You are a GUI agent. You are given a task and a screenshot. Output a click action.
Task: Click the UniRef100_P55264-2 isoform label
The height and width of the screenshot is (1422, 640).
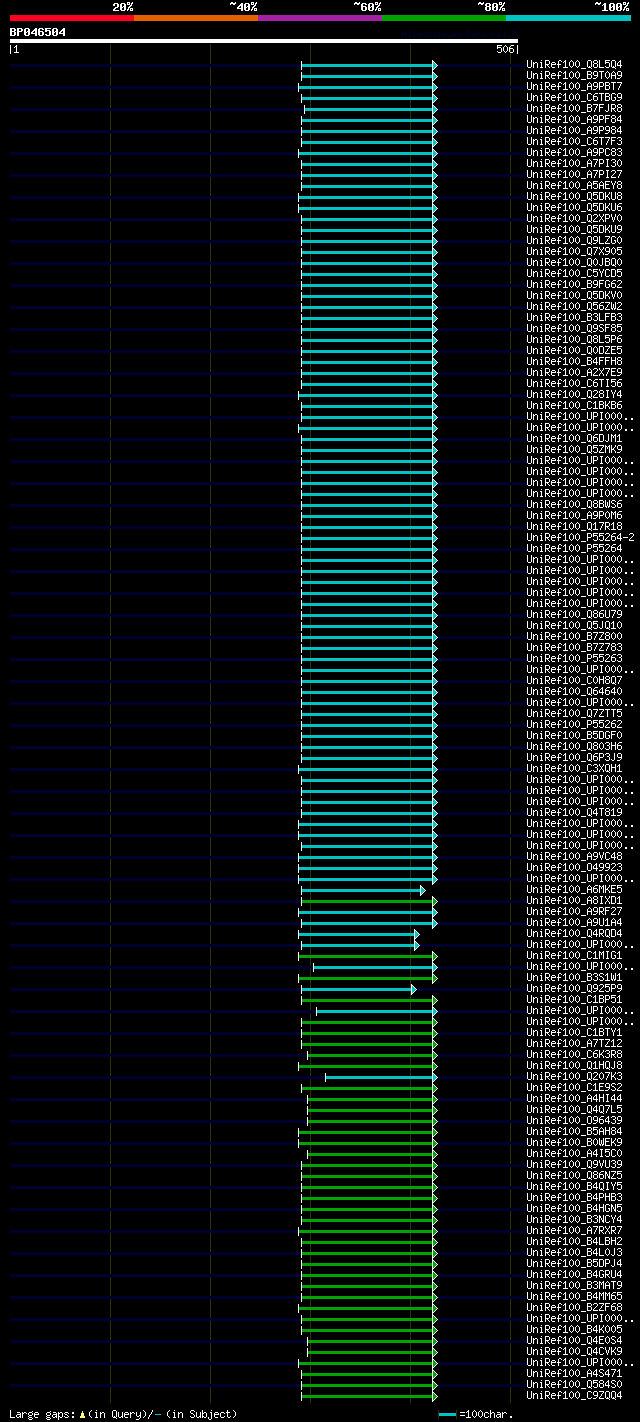point(580,537)
